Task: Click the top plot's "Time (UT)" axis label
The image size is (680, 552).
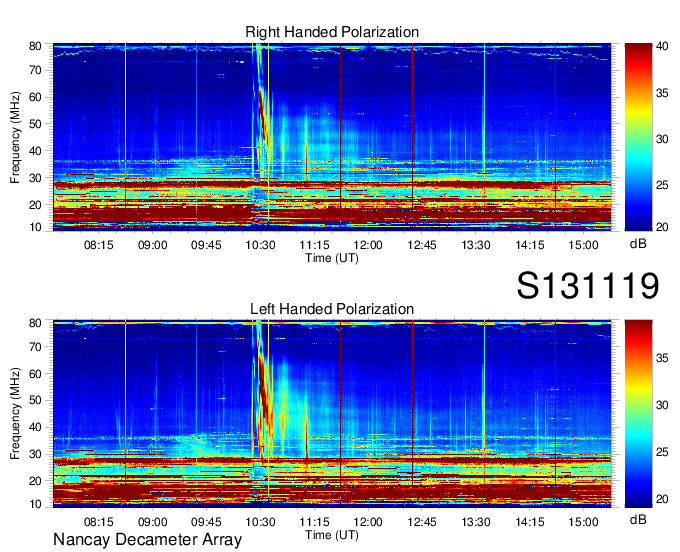Action: point(332,258)
